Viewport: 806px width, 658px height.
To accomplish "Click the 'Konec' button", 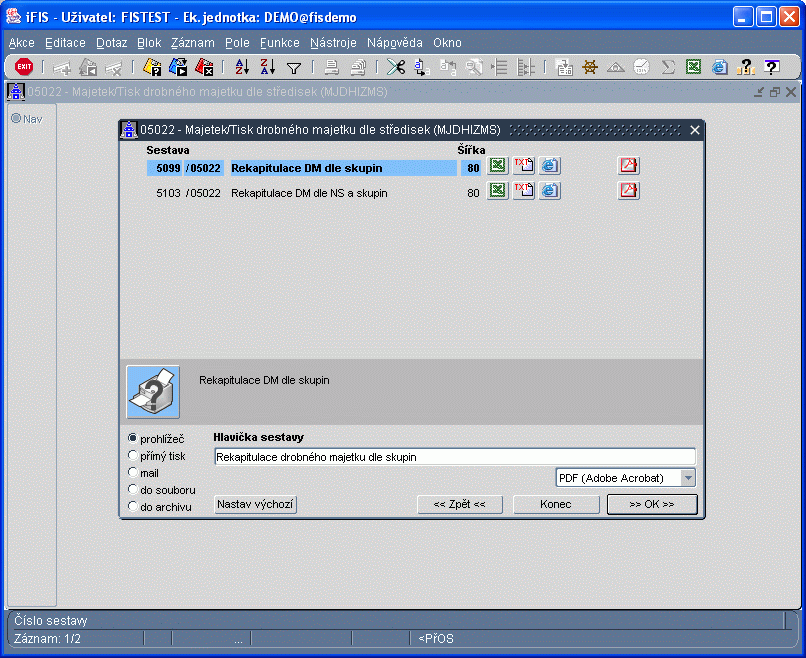I will pos(556,504).
